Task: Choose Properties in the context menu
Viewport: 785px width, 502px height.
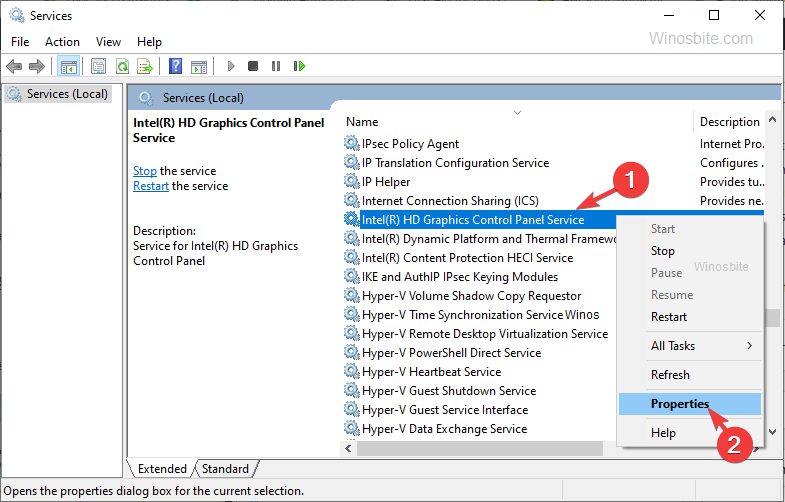Action: 690,404
